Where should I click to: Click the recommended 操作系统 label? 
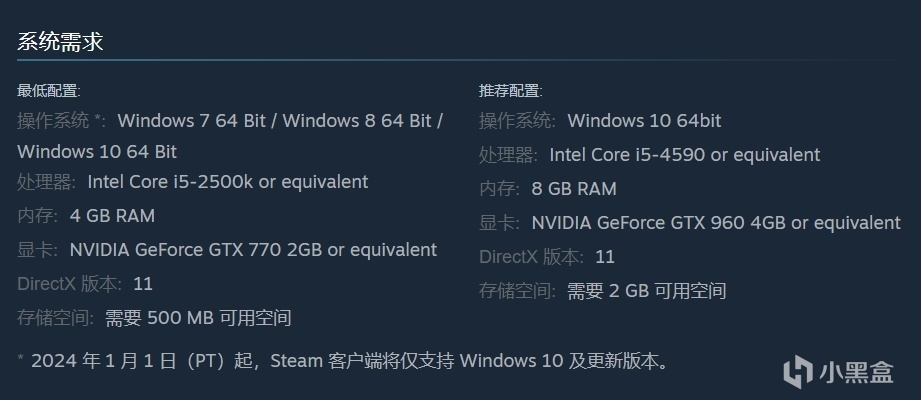516,121
